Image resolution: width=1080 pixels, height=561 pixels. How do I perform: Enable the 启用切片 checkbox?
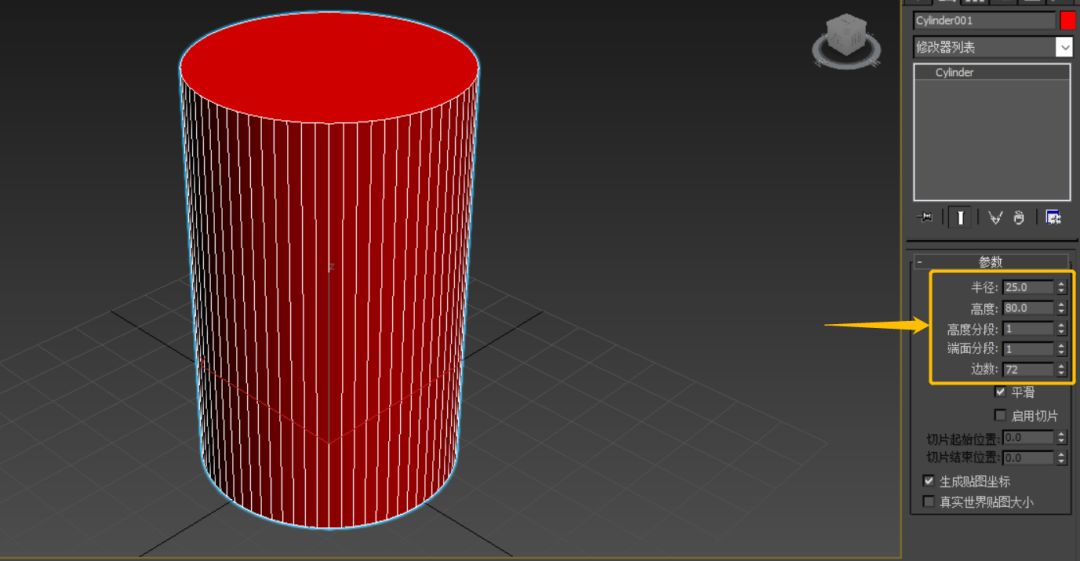pyautogui.click(x=1000, y=415)
